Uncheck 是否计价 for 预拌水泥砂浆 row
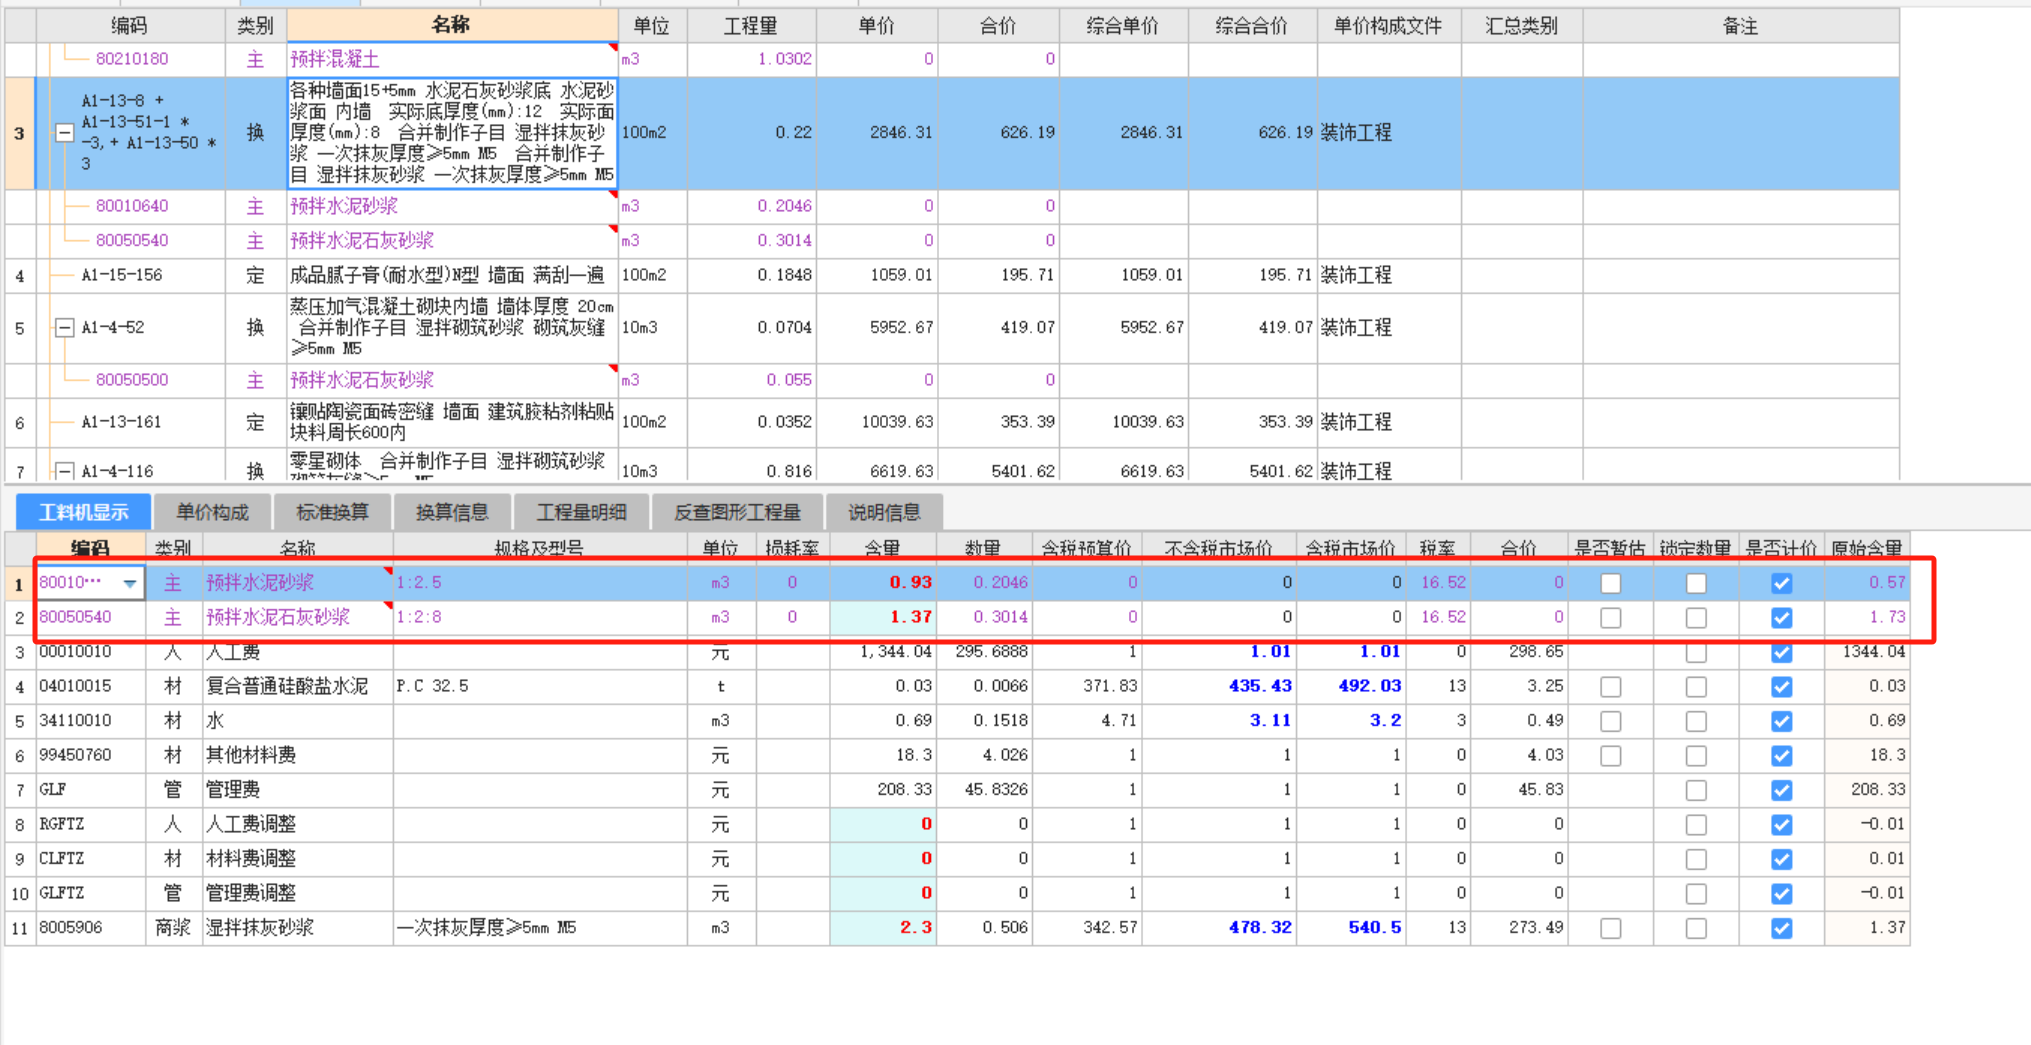 pos(1782,583)
